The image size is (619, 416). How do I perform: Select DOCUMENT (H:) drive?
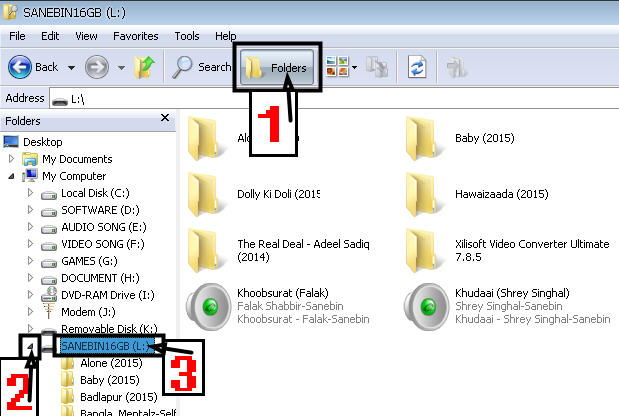[100, 278]
